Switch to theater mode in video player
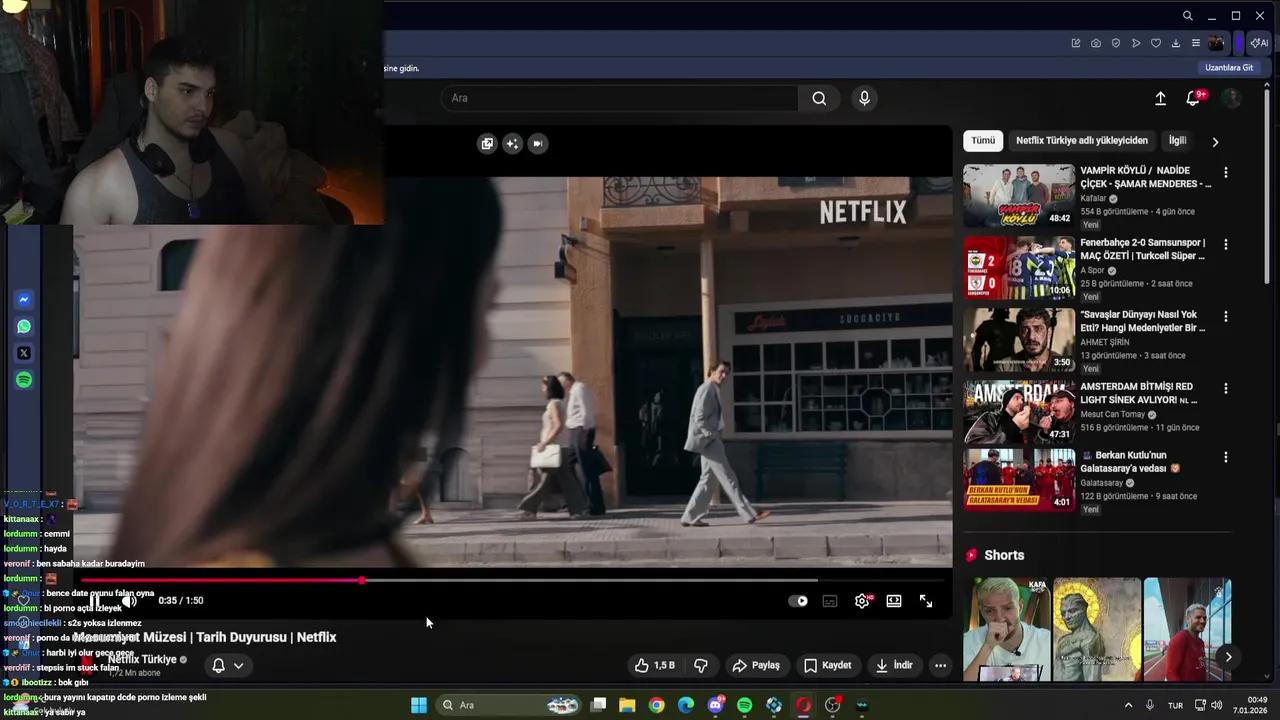 click(894, 601)
